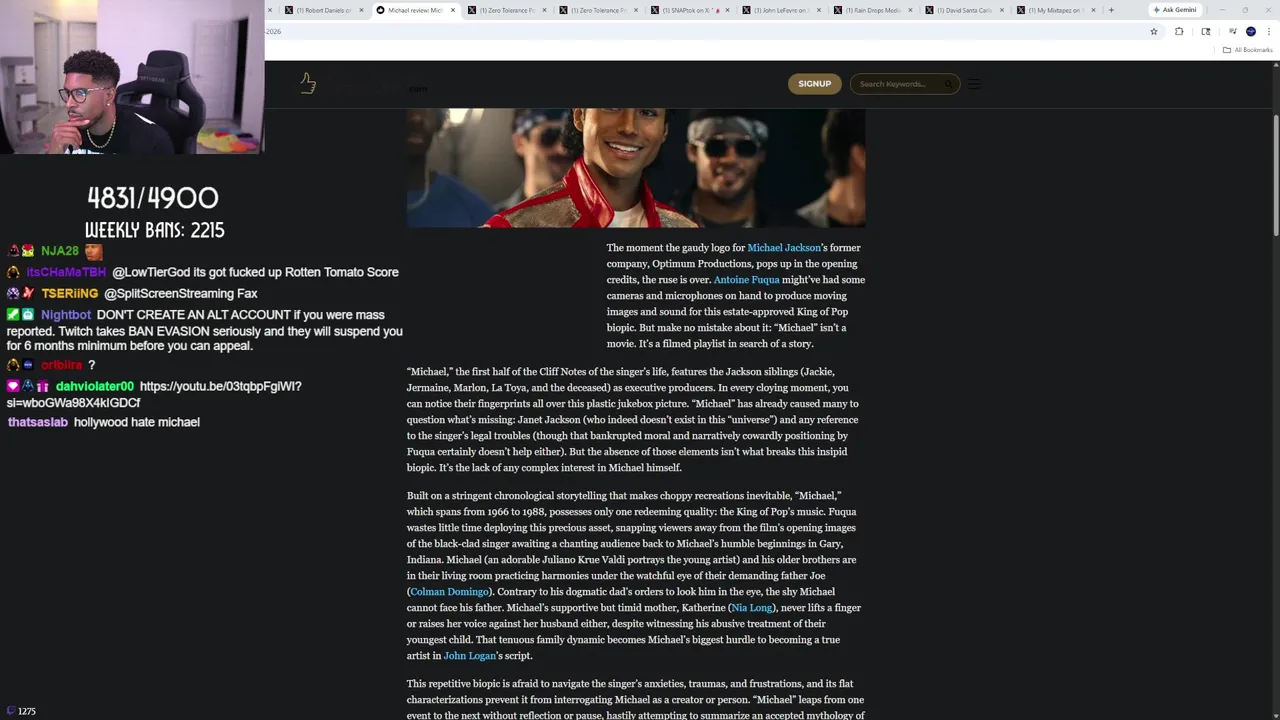Click the Nightbot chat username

(66, 315)
